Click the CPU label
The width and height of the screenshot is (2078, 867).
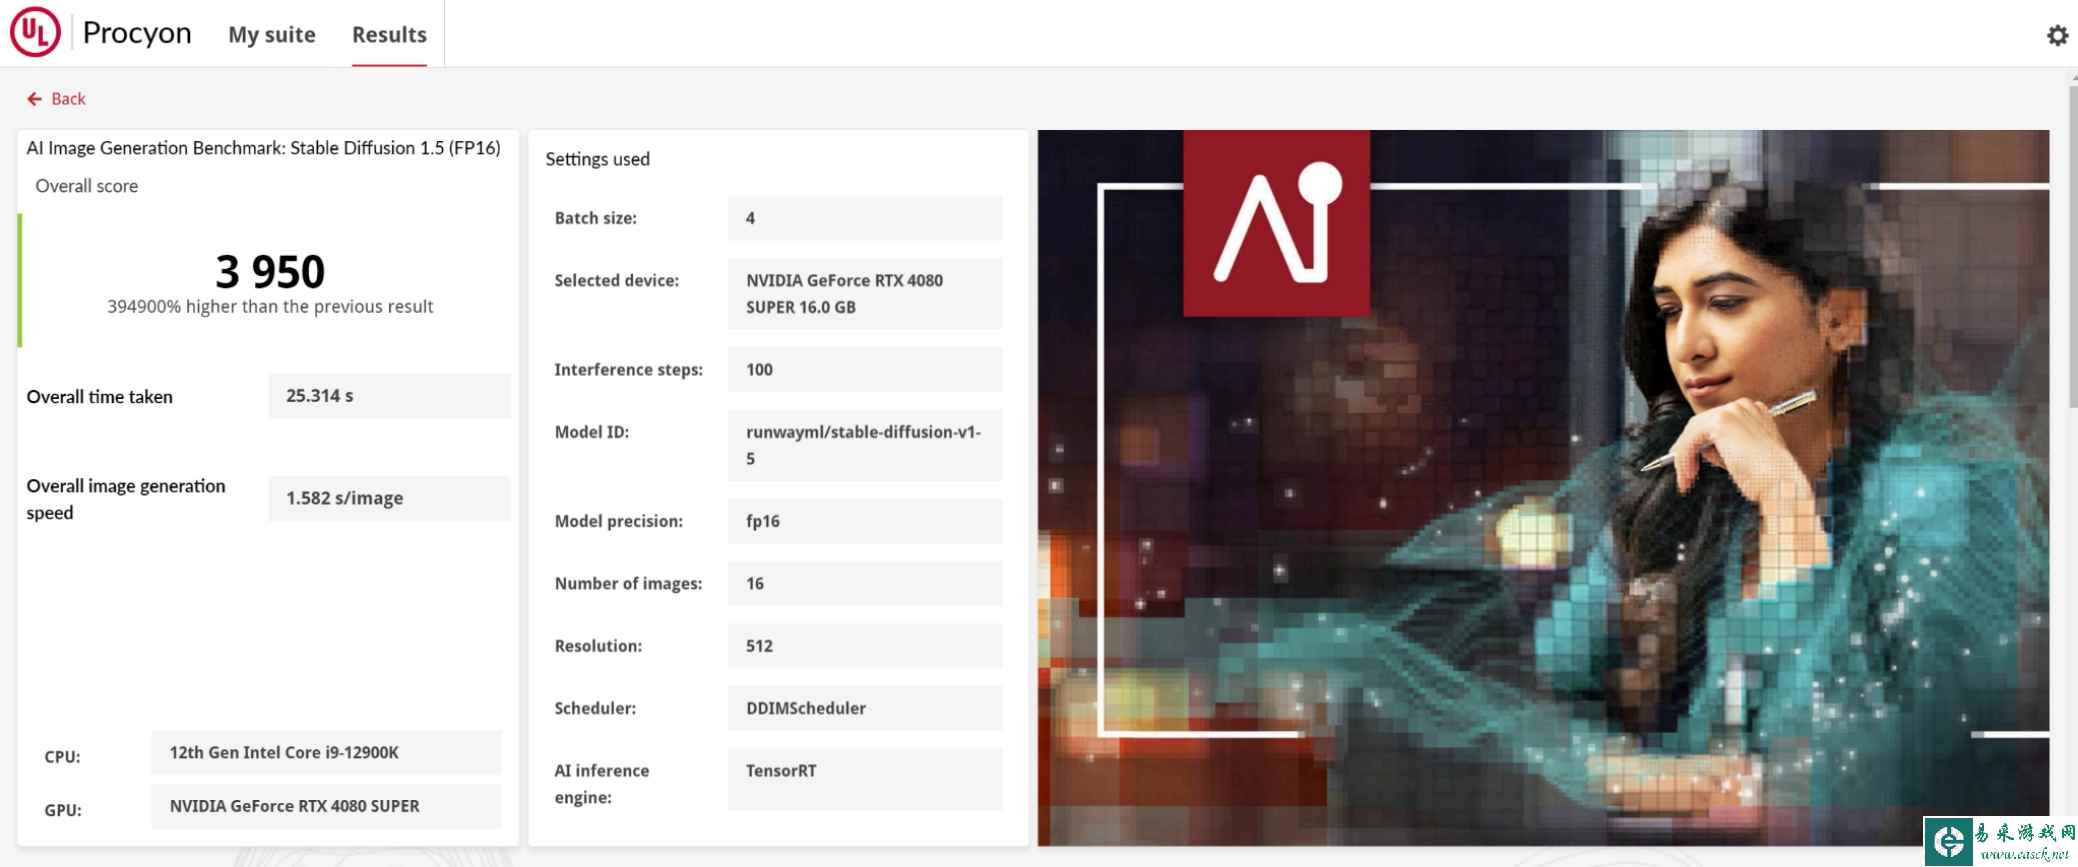tap(62, 757)
